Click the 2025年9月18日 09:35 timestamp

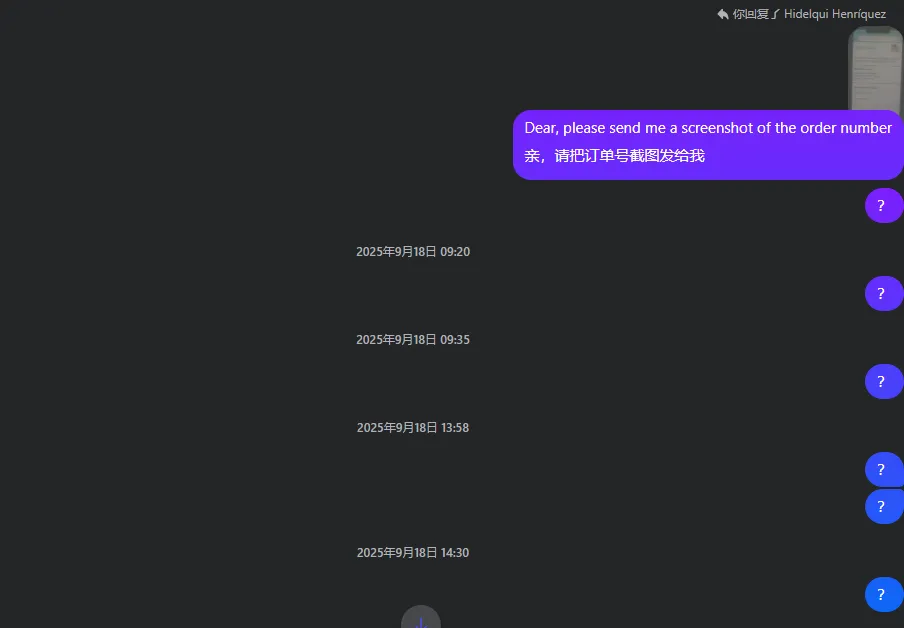pyautogui.click(x=413, y=340)
